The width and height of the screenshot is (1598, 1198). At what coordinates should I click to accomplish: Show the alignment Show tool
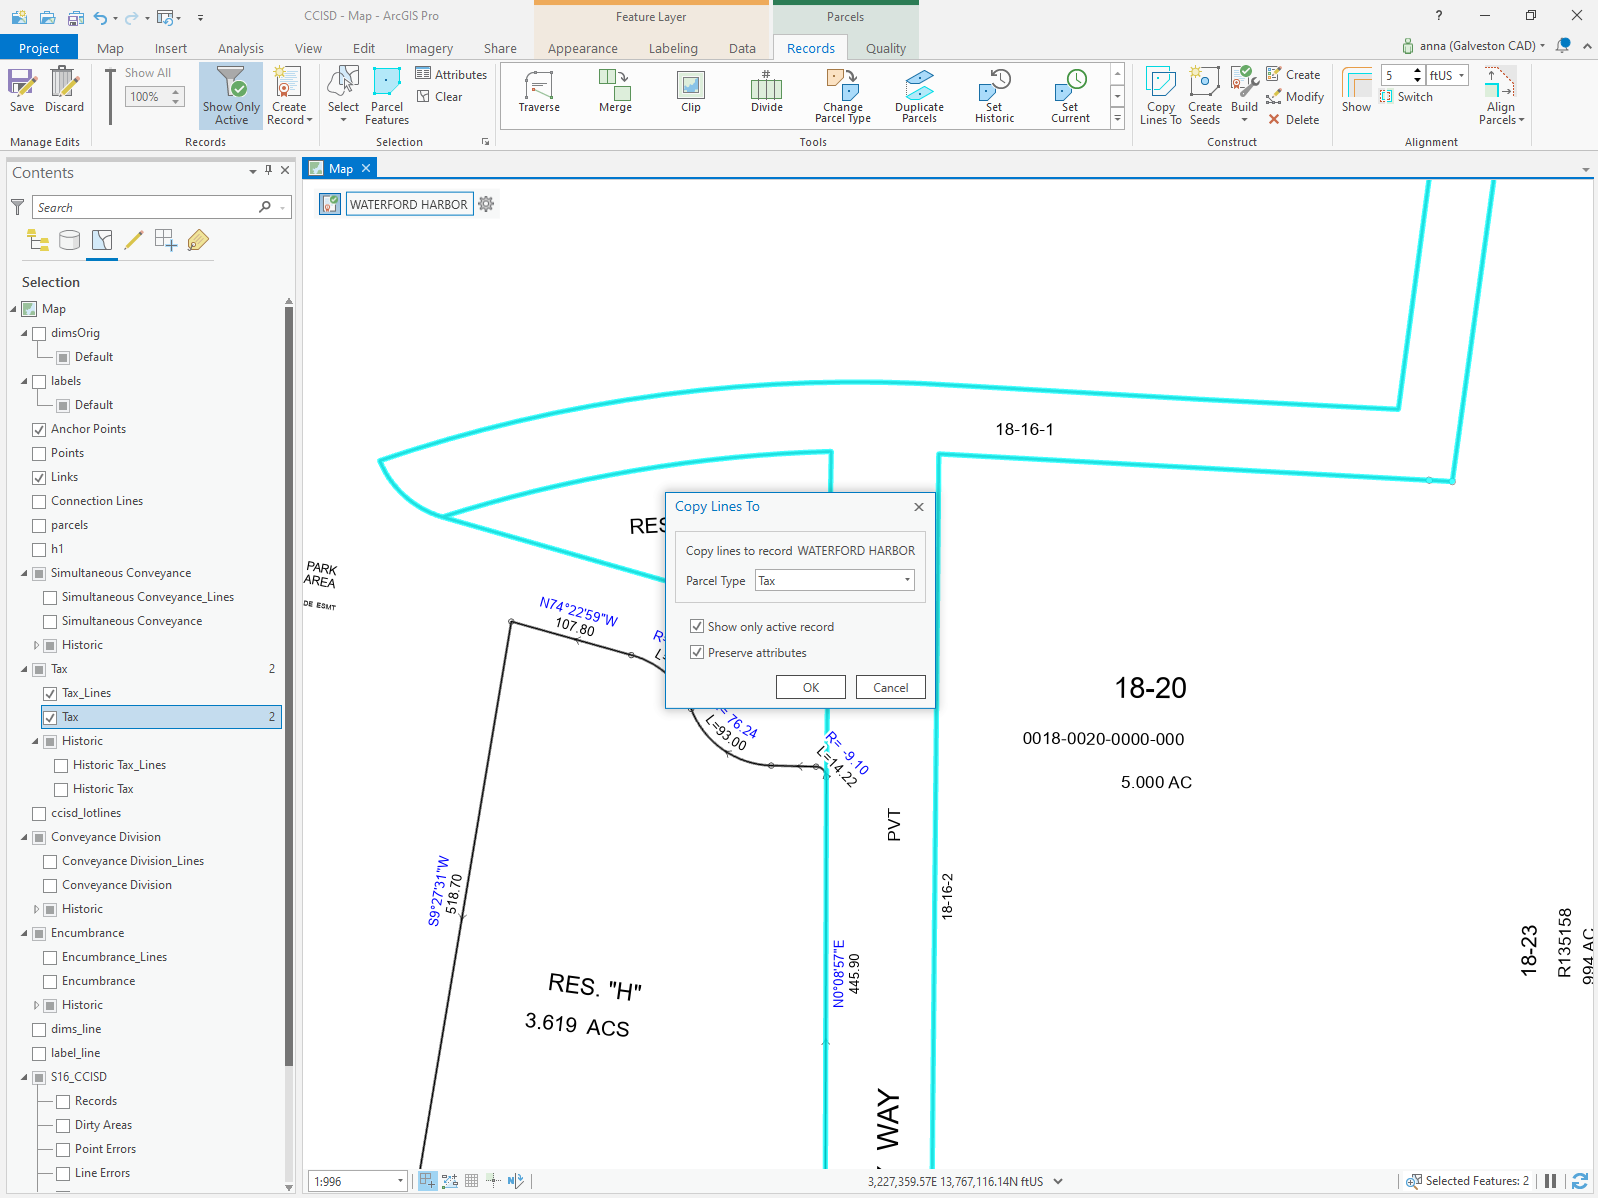pyautogui.click(x=1356, y=90)
